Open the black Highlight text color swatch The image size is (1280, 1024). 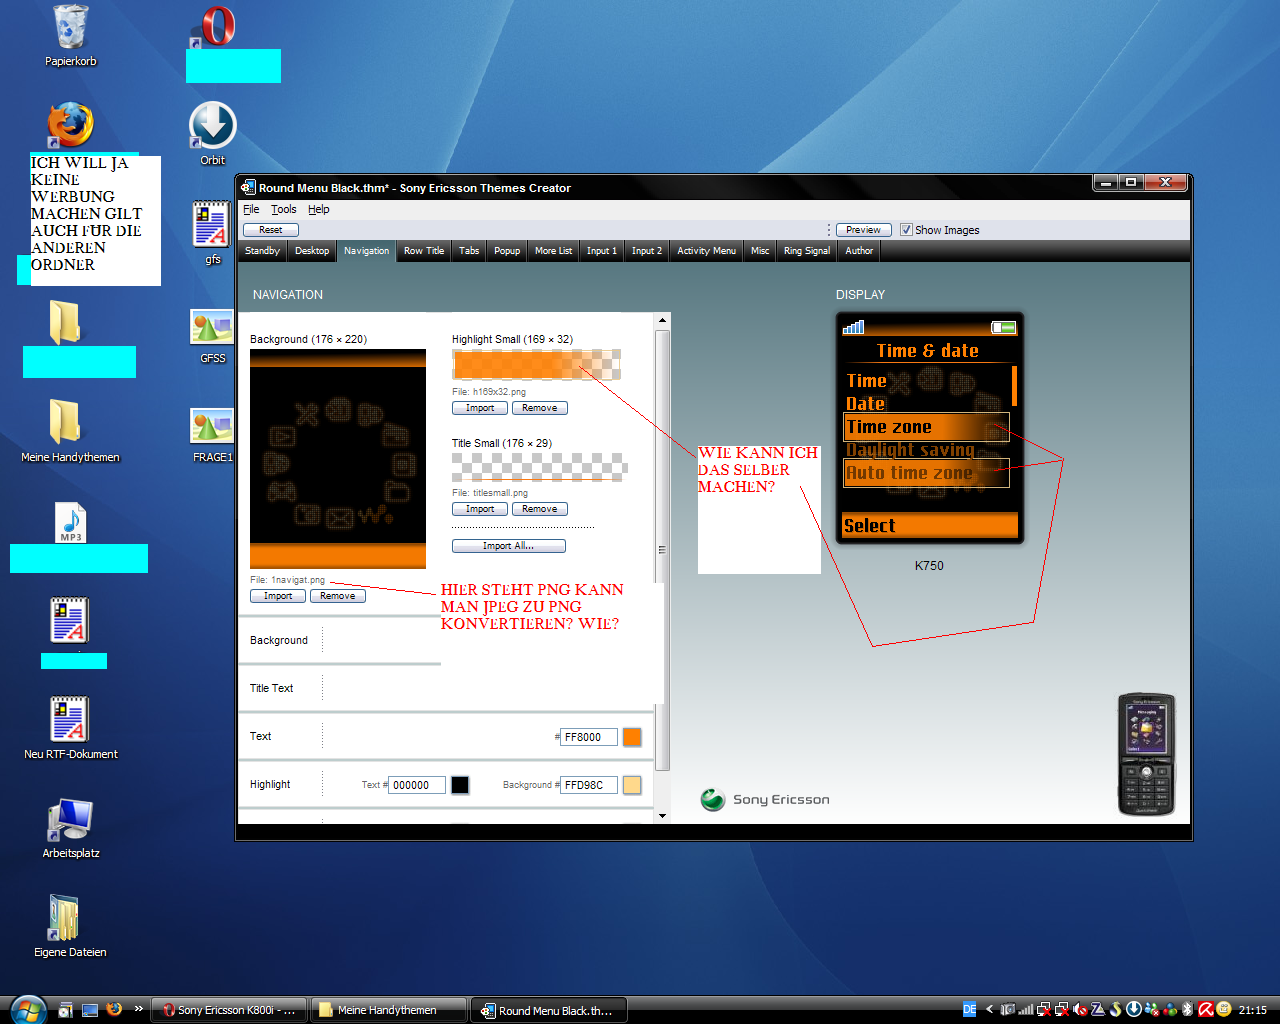click(460, 785)
